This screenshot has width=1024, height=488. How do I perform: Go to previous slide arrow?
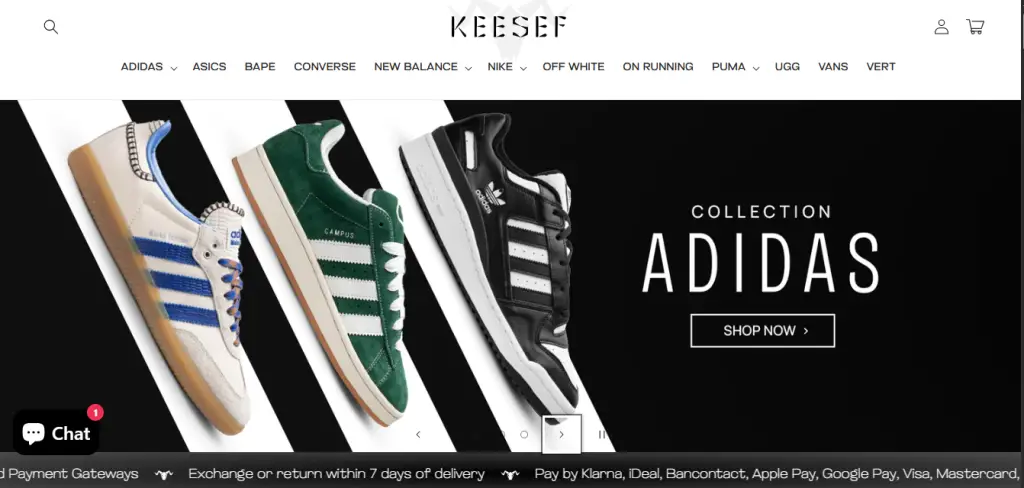418,434
